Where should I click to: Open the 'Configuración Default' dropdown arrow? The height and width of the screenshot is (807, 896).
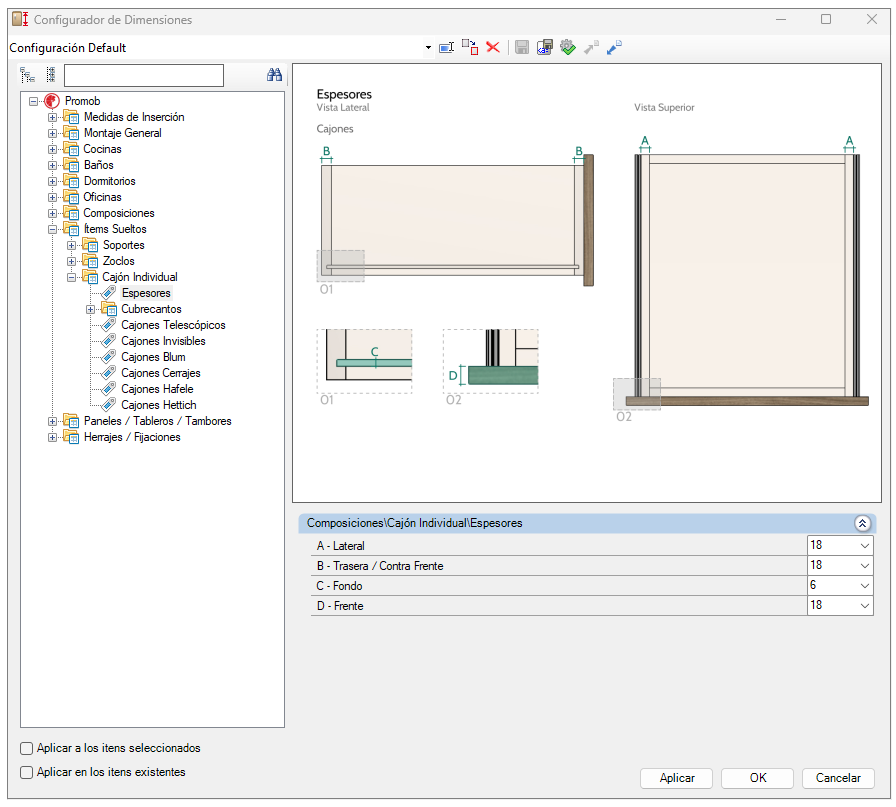[x=428, y=47]
